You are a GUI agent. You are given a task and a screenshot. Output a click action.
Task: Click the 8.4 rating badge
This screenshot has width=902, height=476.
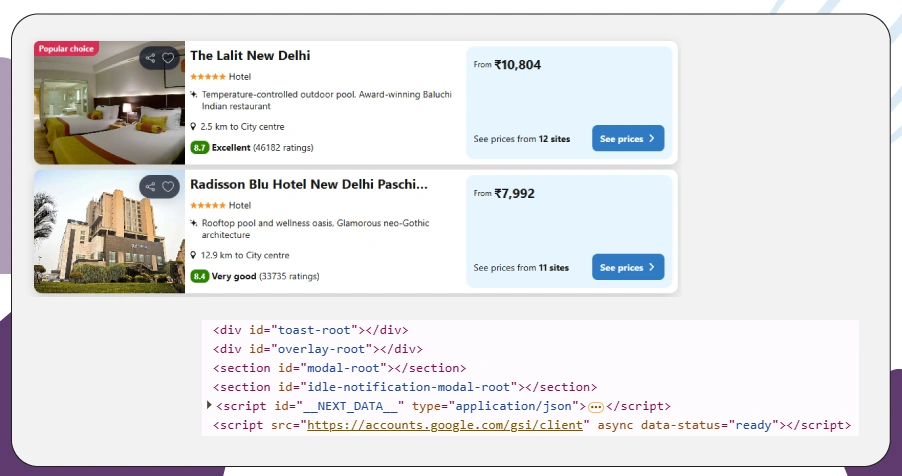click(x=200, y=276)
